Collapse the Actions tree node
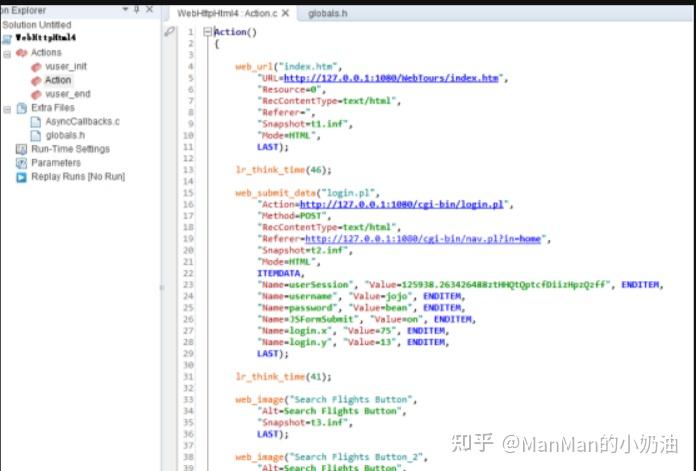This screenshot has height=471, width=696. (x=7, y=55)
